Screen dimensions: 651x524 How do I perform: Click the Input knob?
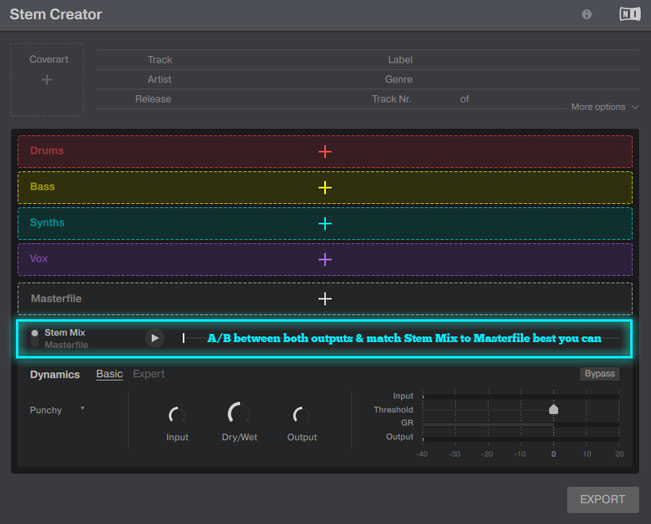176,414
